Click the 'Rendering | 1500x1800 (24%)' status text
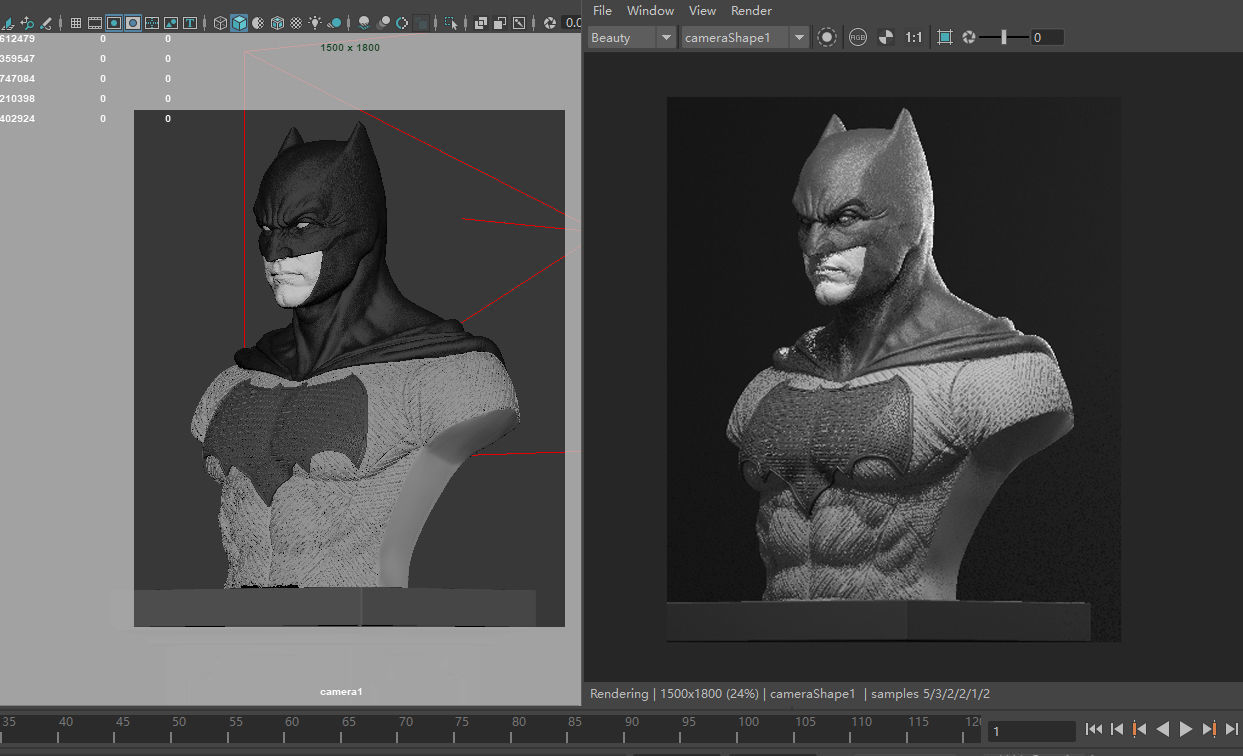Image resolution: width=1243 pixels, height=756 pixels. (675, 693)
